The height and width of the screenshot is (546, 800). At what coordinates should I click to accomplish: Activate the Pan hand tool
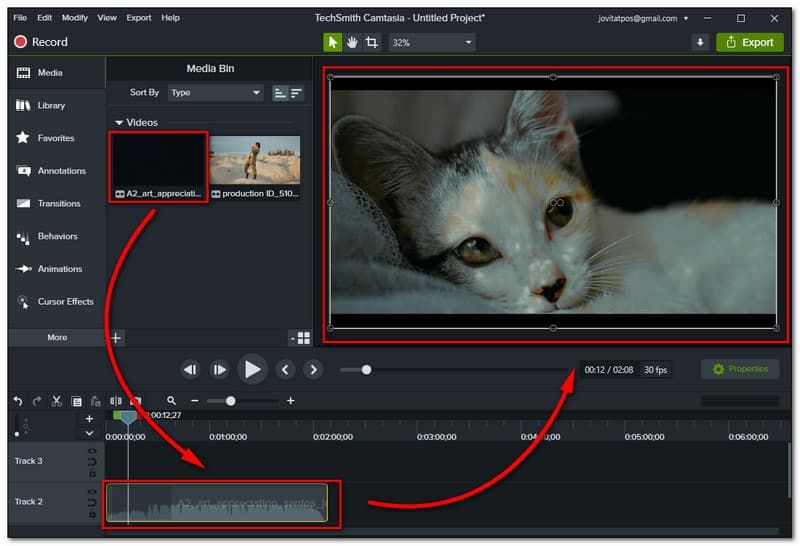(352, 42)
